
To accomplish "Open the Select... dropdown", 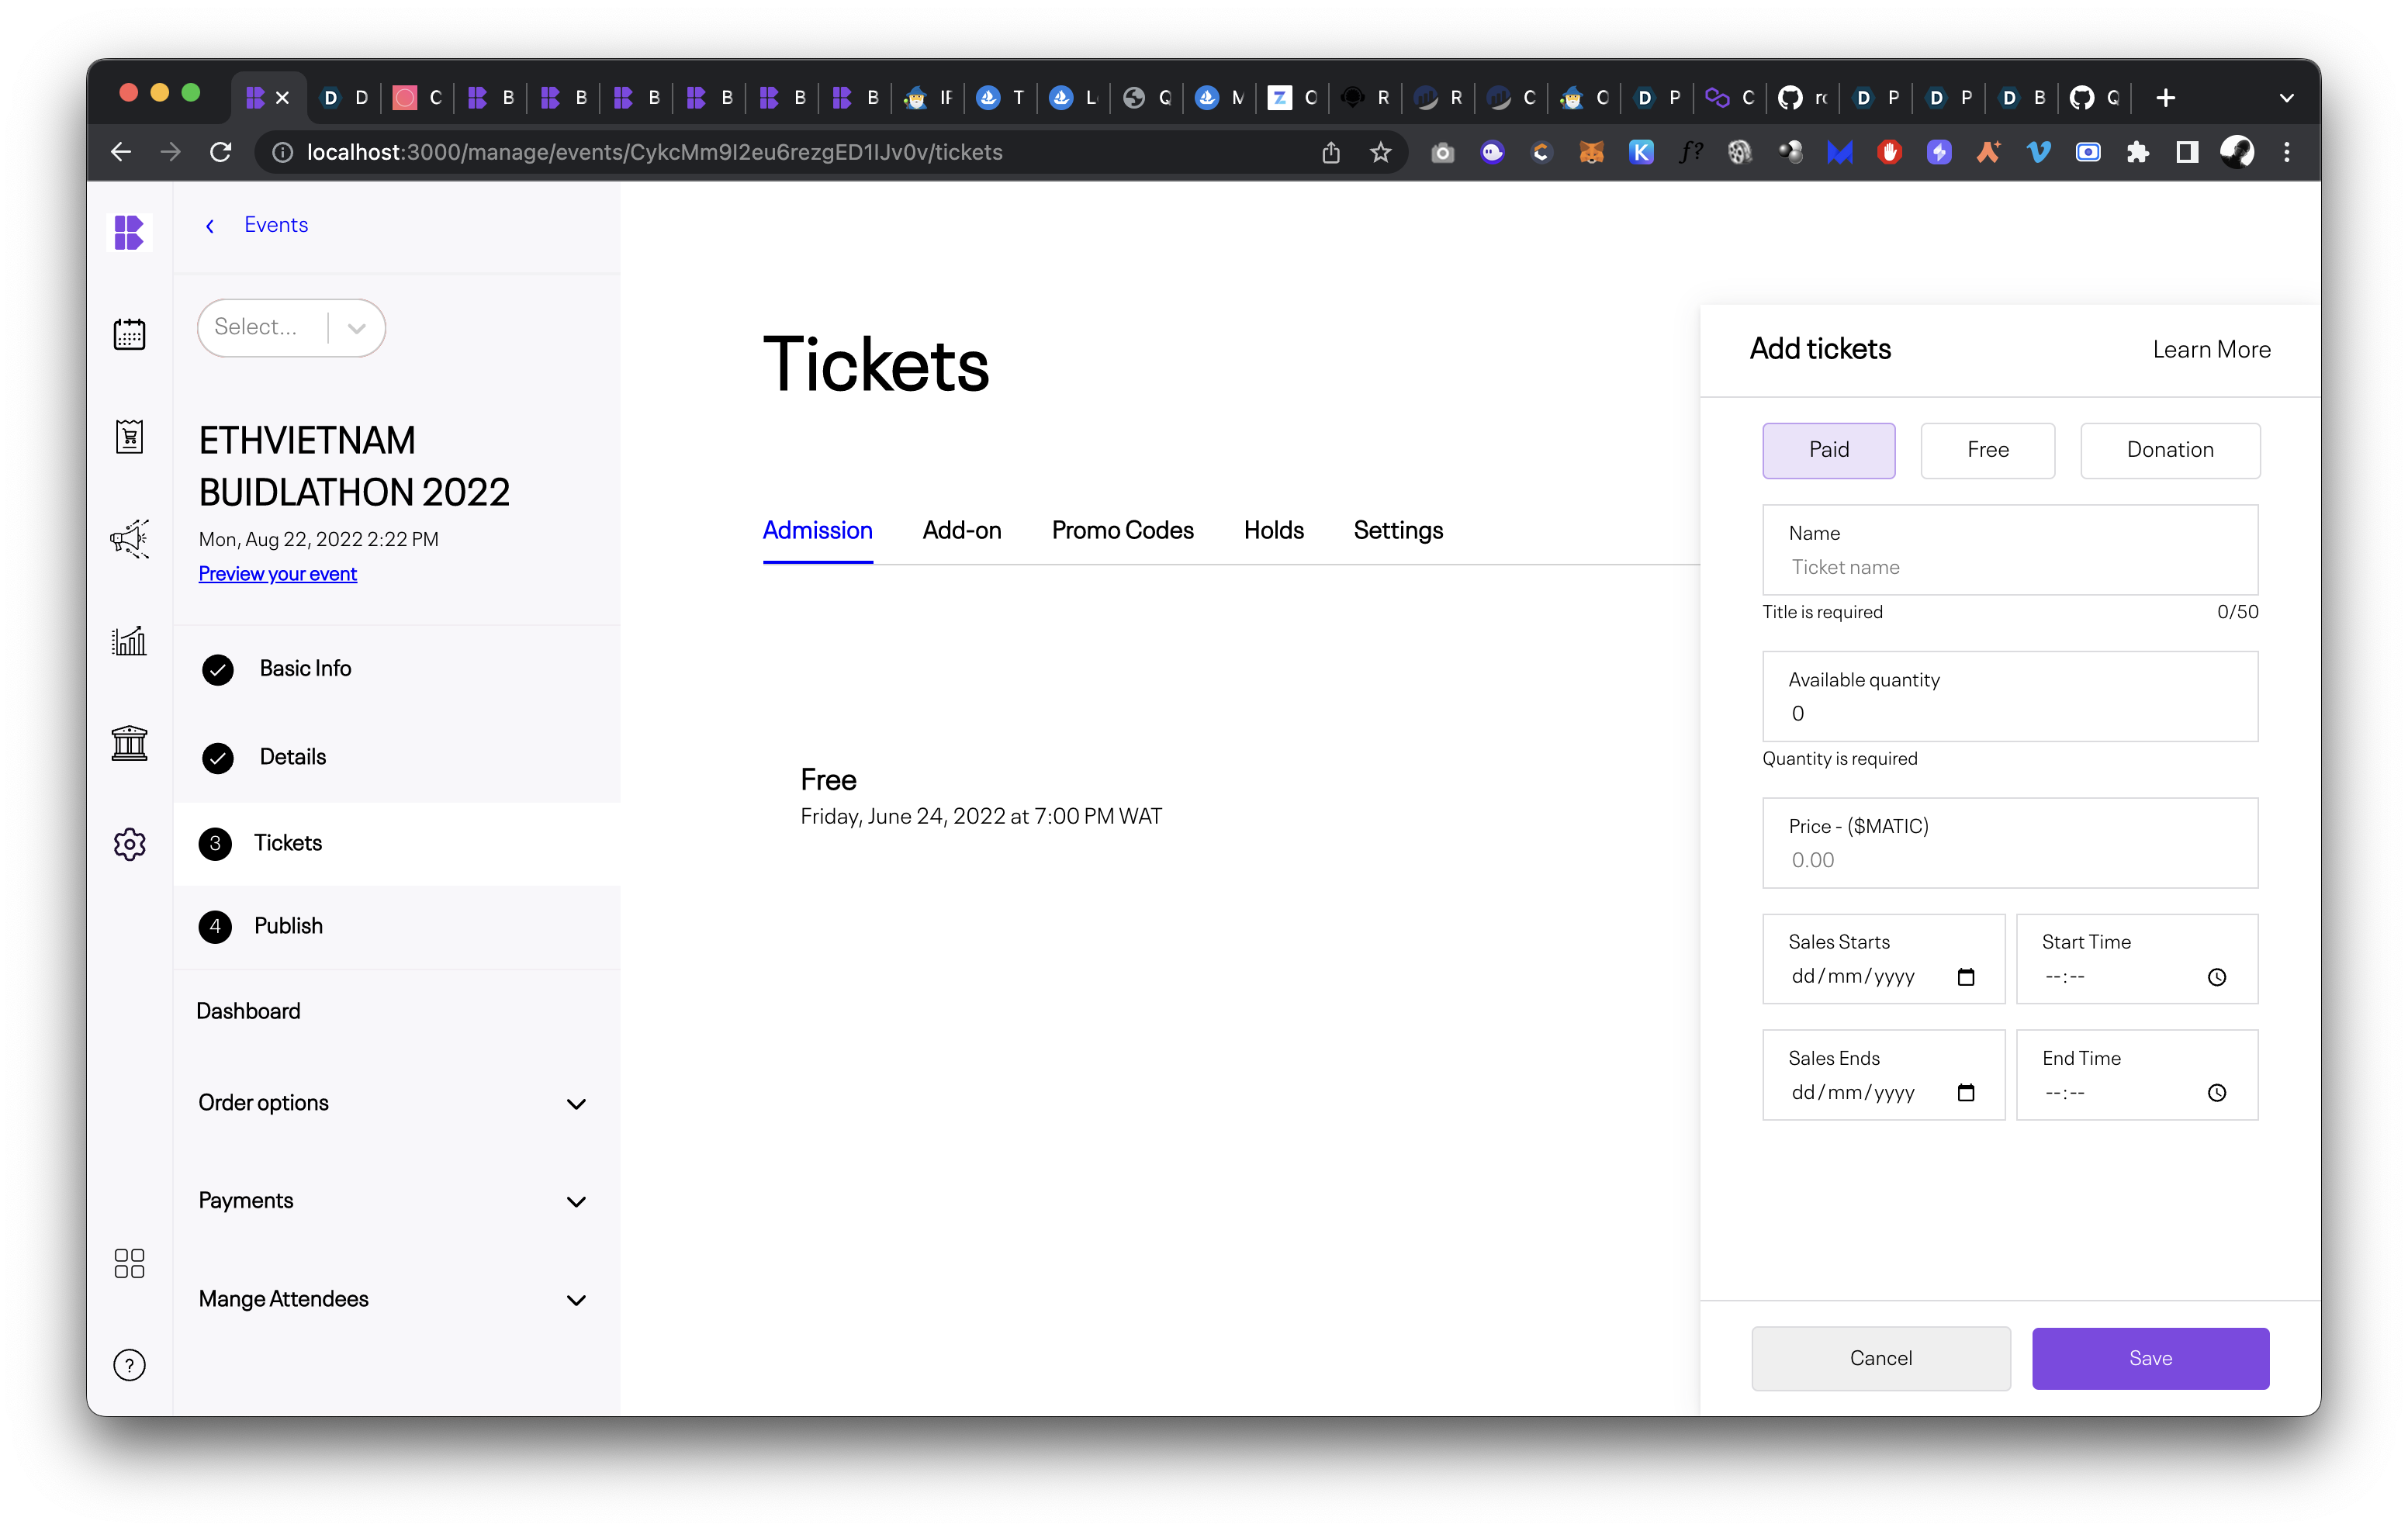I will [x=291, y=328].
